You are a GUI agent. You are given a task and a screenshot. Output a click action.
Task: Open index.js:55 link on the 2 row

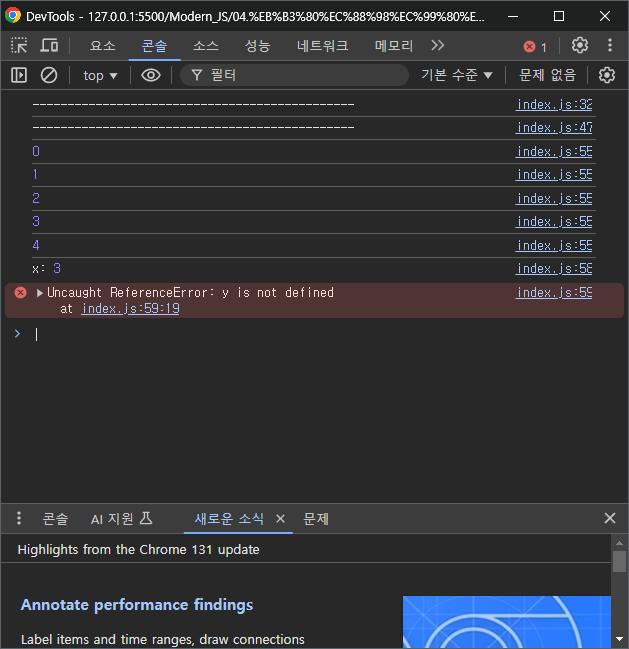click(554, 199)
